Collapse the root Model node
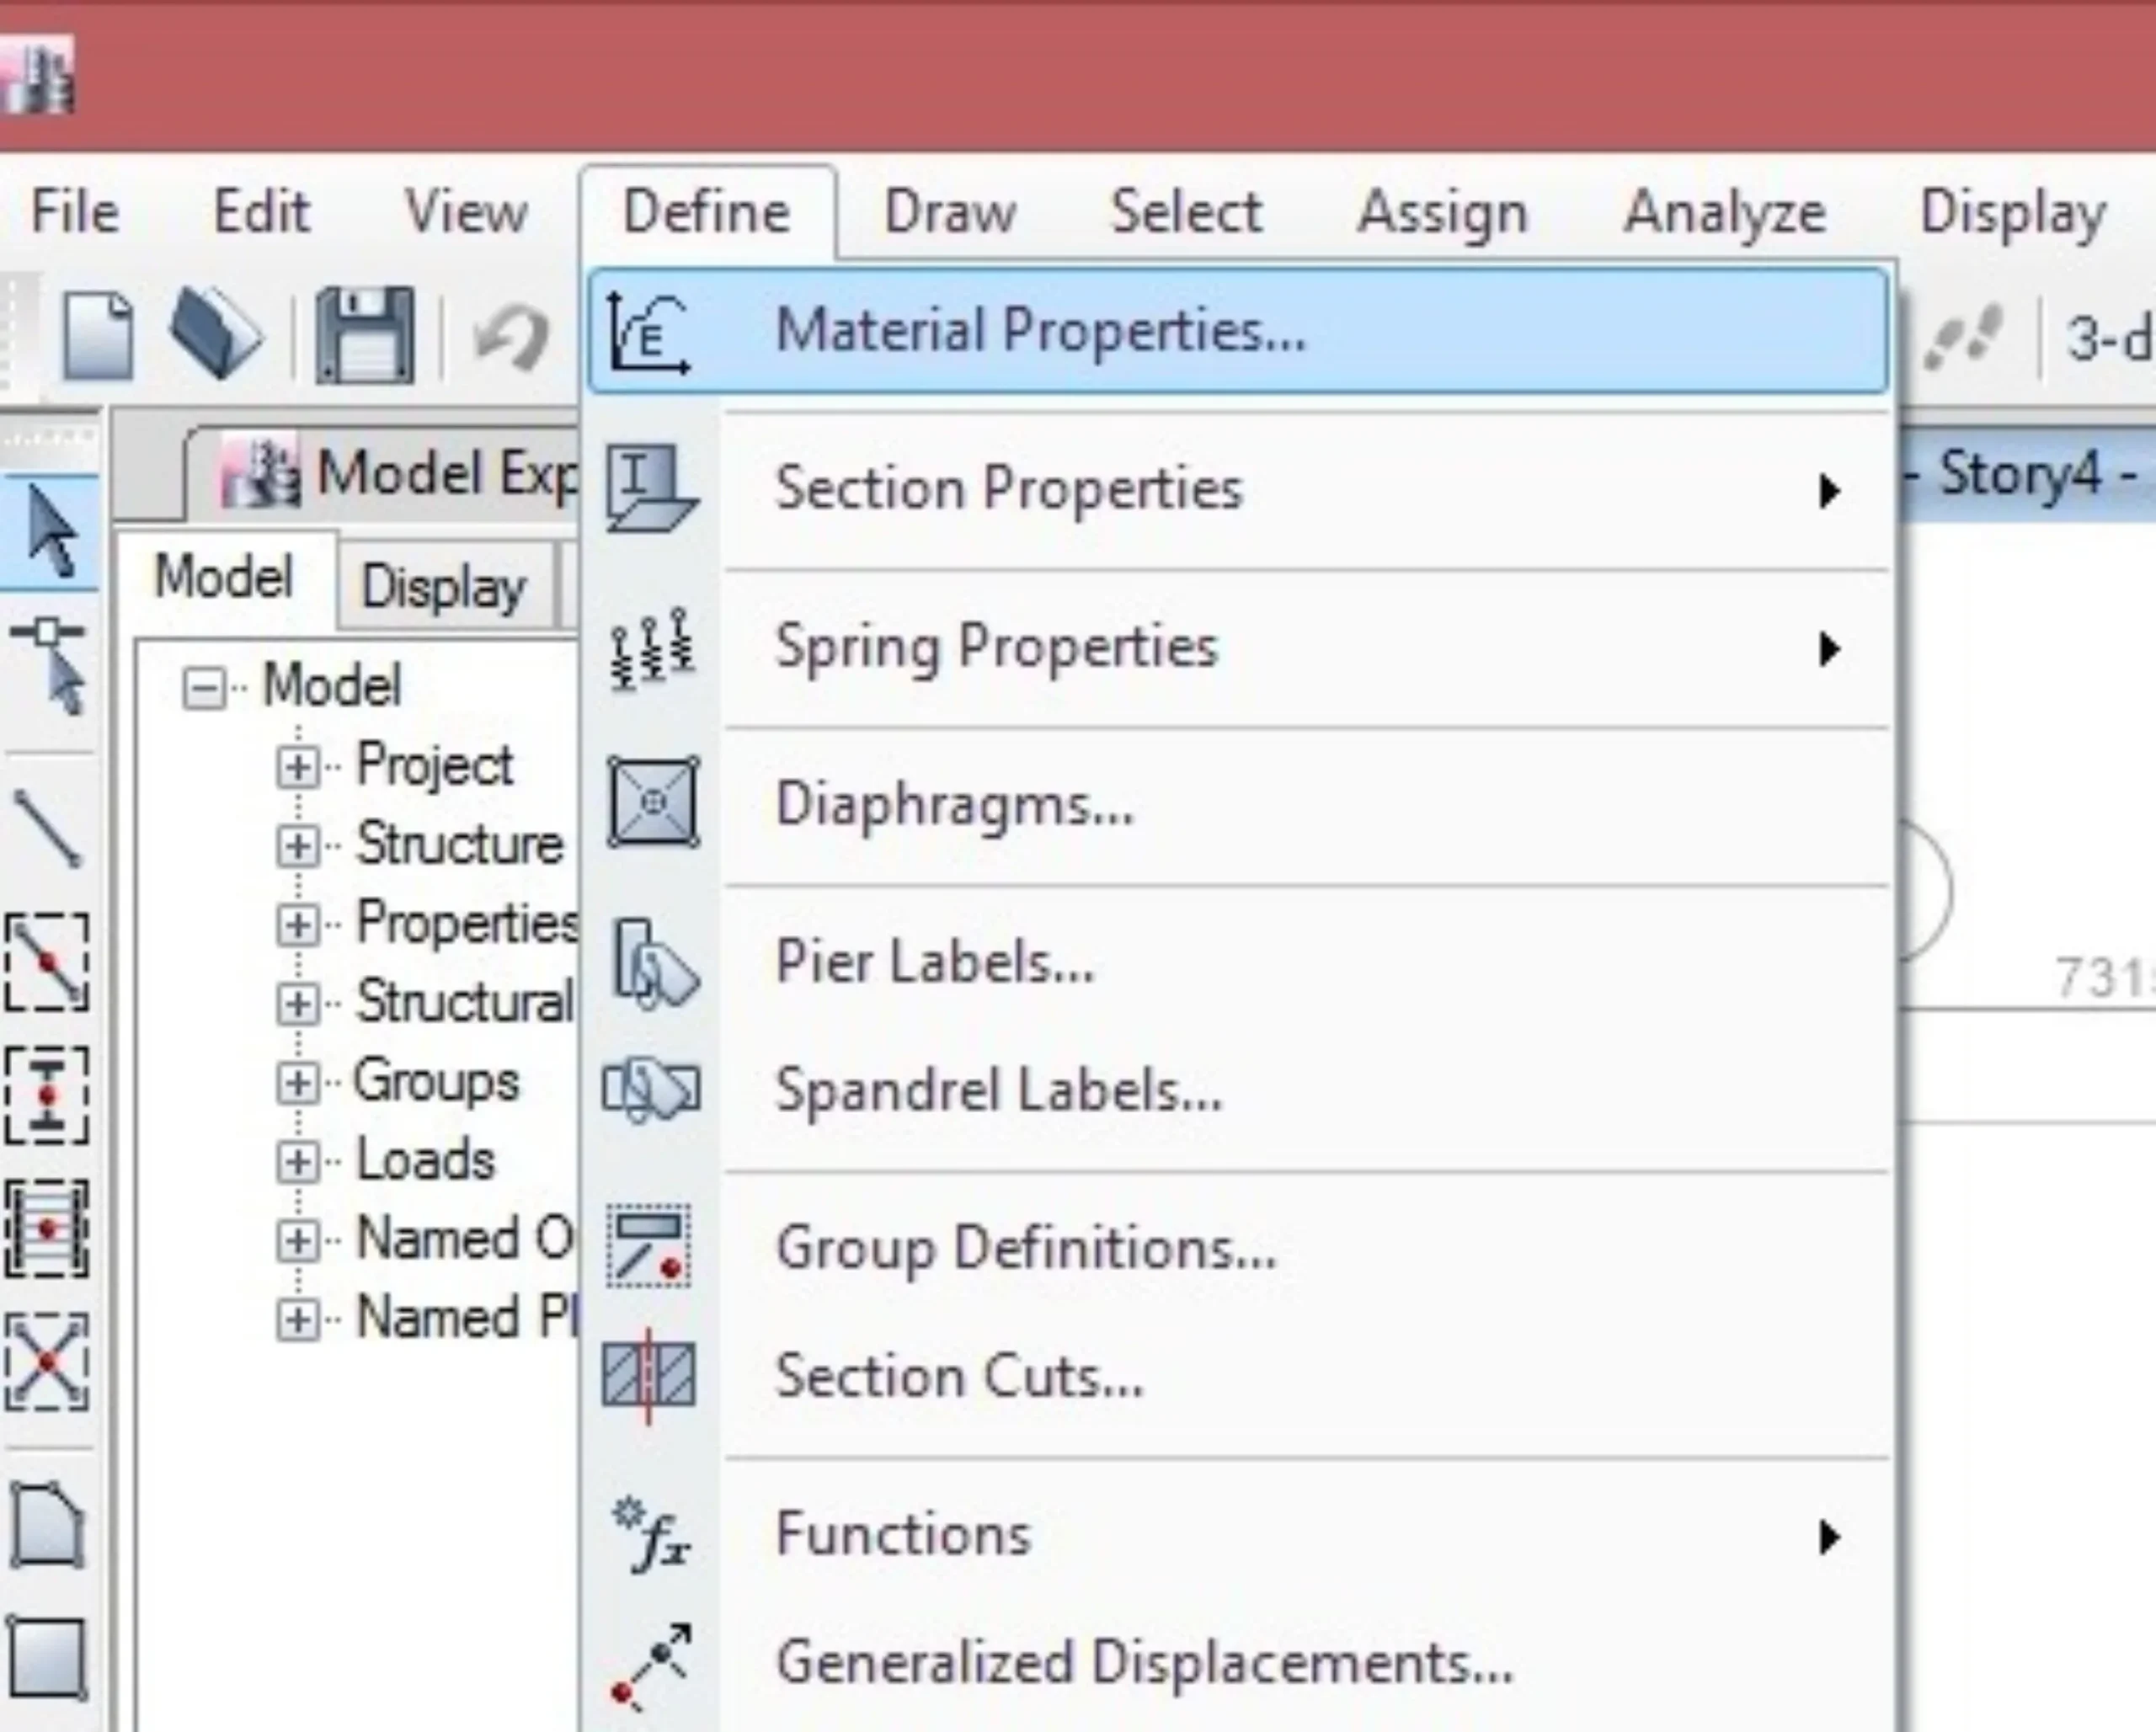Screen dimensions: 2156x1732 click(204, 688)
